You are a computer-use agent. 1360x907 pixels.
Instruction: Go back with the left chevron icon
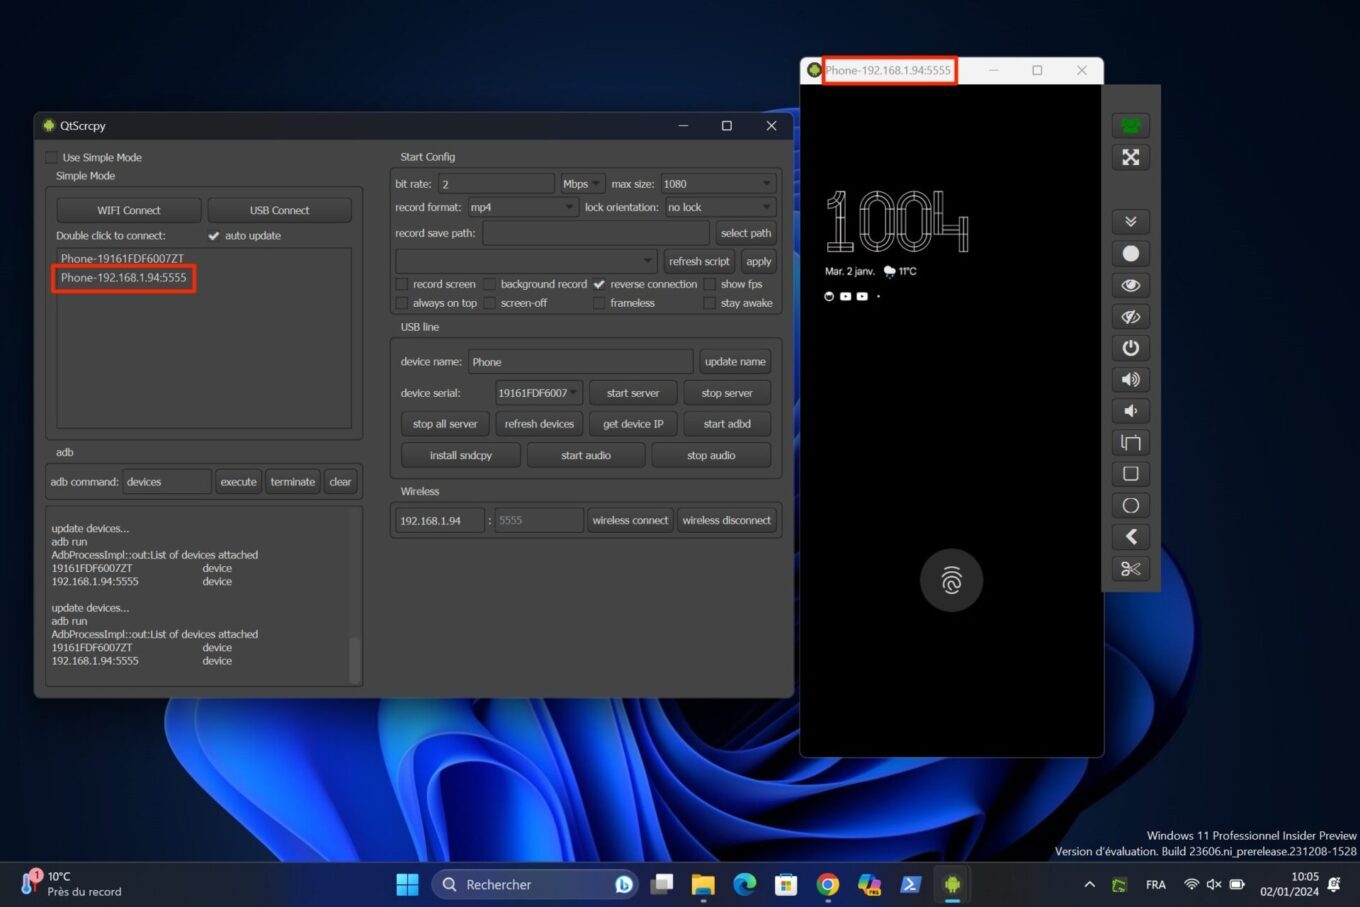point(1130,537)
